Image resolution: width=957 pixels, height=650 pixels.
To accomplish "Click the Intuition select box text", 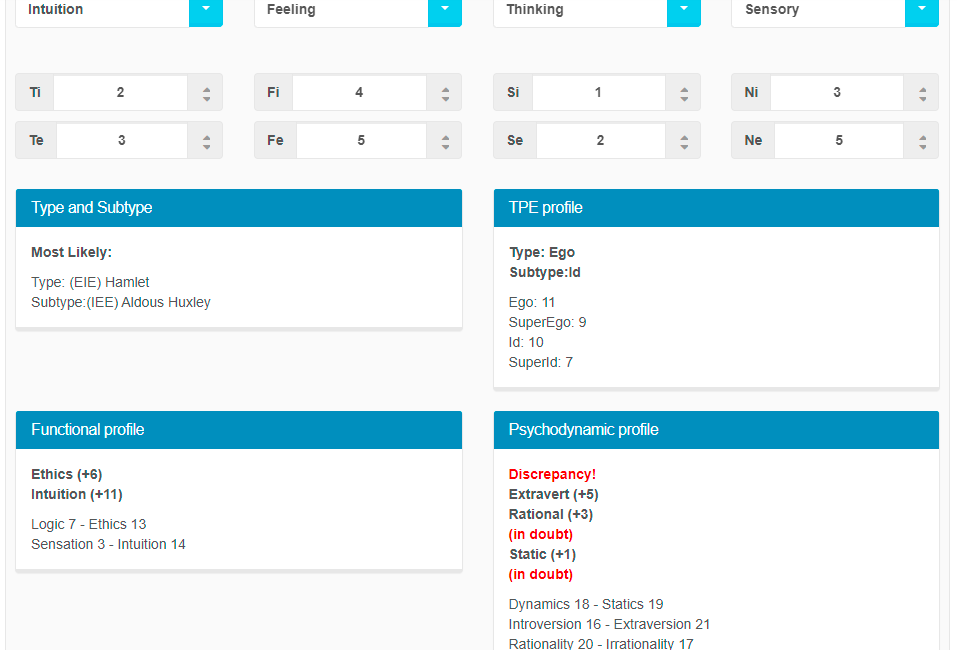I will [x=56, y=9].
